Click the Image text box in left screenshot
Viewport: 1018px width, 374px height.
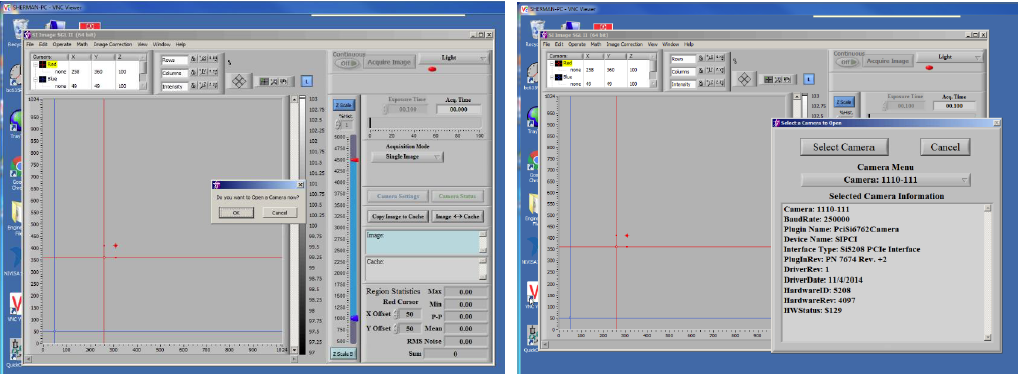point(422,242)
